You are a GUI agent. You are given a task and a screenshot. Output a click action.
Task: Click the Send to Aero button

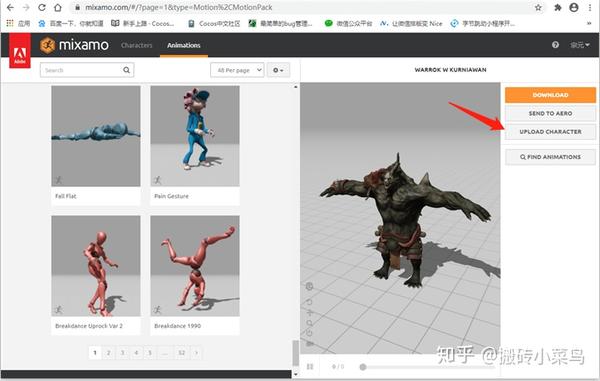point(550,113)
